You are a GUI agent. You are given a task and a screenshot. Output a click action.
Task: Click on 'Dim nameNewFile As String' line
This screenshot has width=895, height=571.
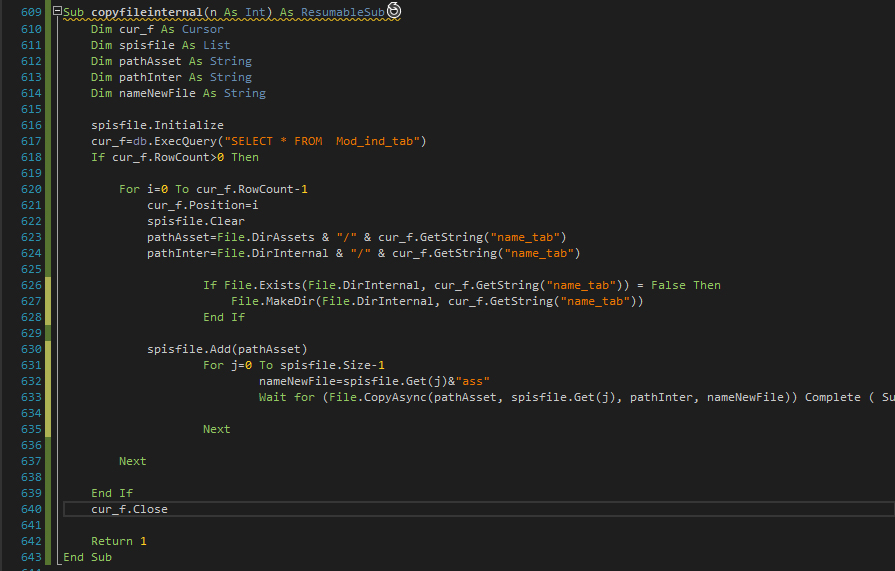[x=178, y=93]
